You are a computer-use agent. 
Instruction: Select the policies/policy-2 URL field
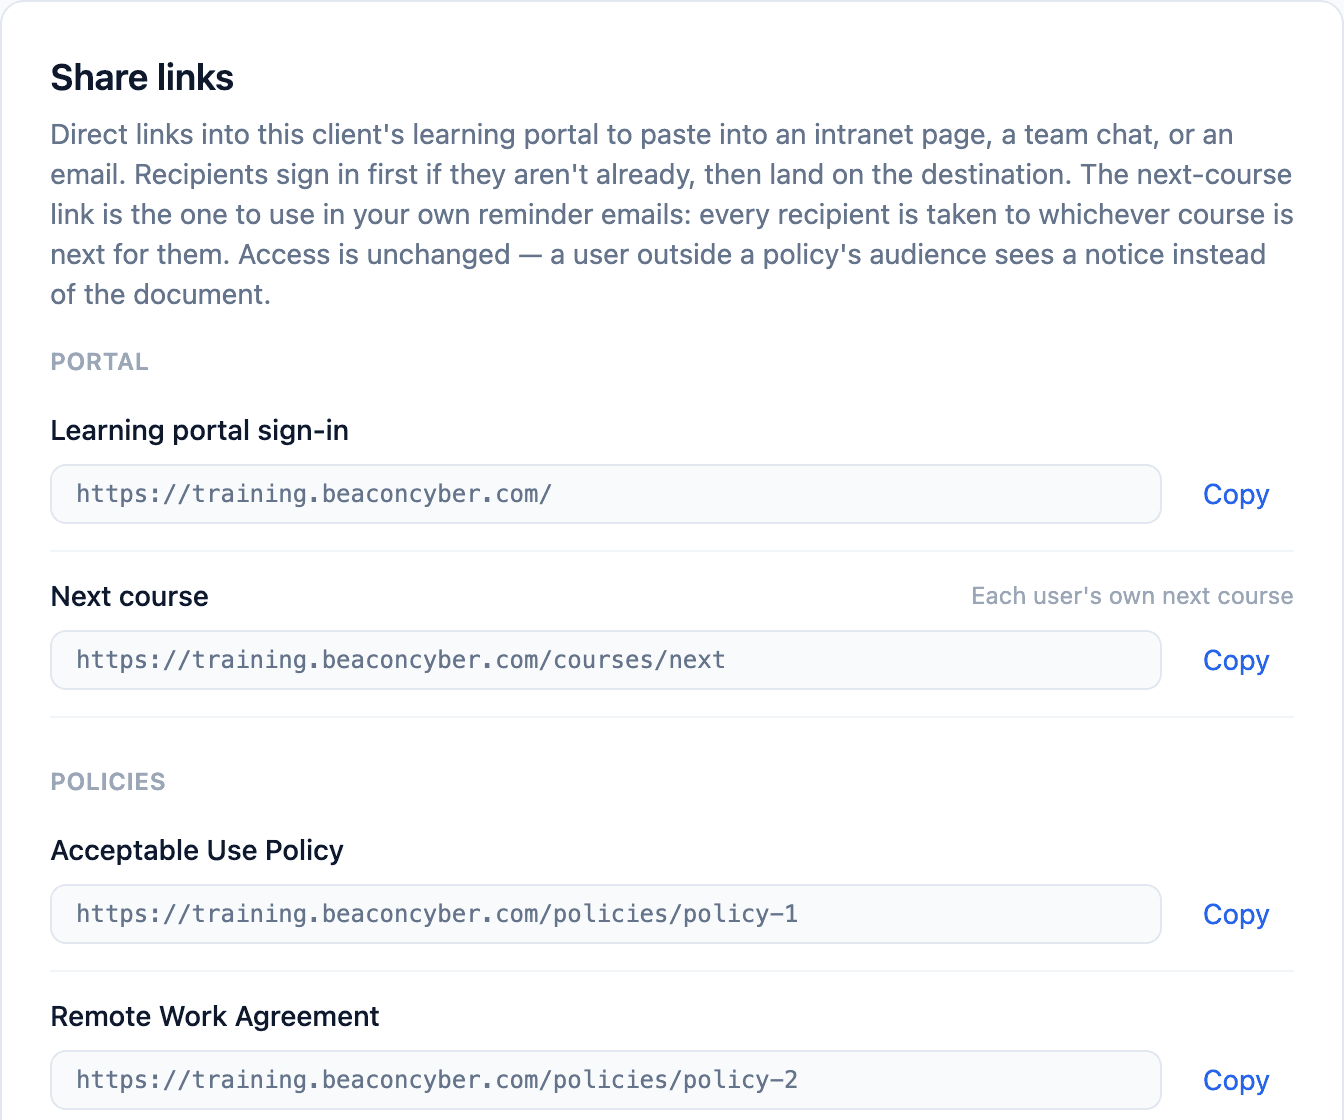[606, 1080]
